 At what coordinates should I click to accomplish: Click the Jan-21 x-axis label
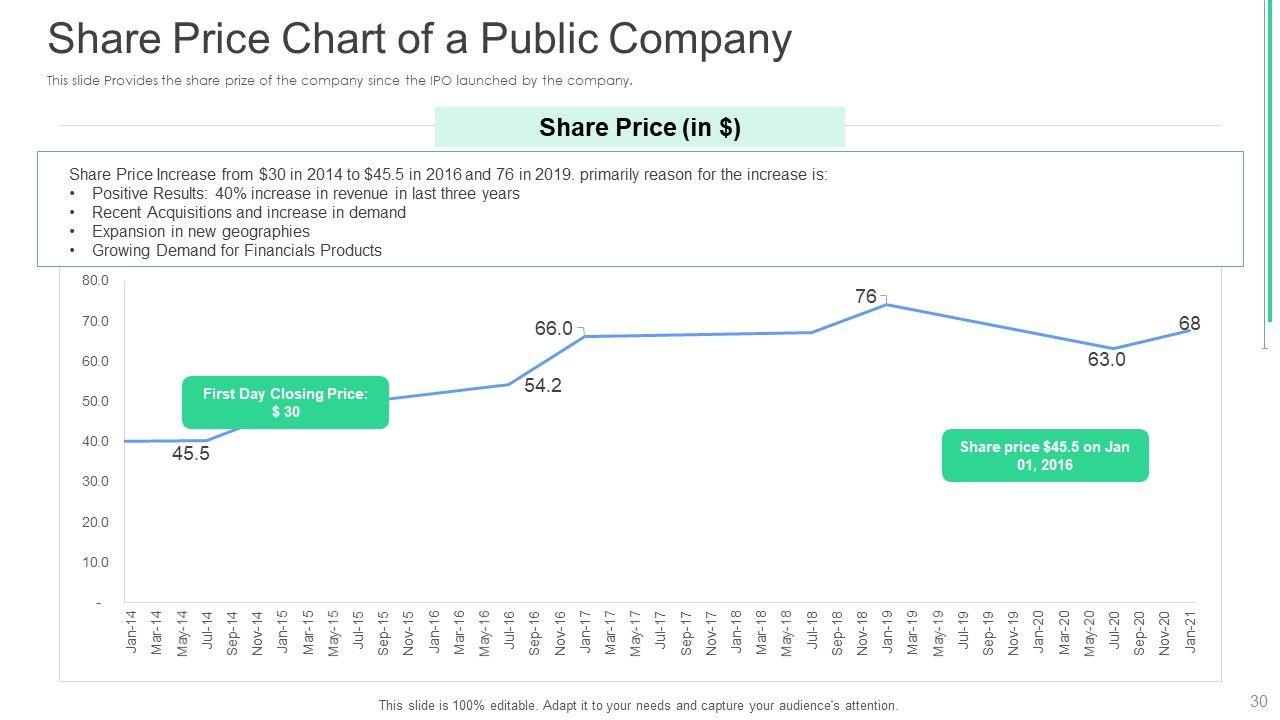click(x=1190, y=632)
